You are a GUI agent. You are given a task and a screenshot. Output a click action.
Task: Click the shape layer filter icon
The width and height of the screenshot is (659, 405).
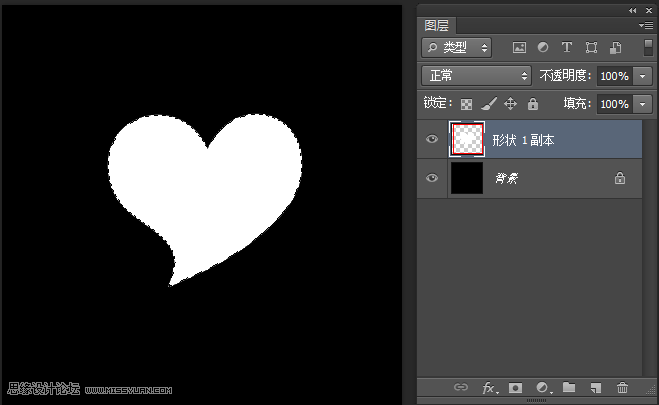(591, 47)
